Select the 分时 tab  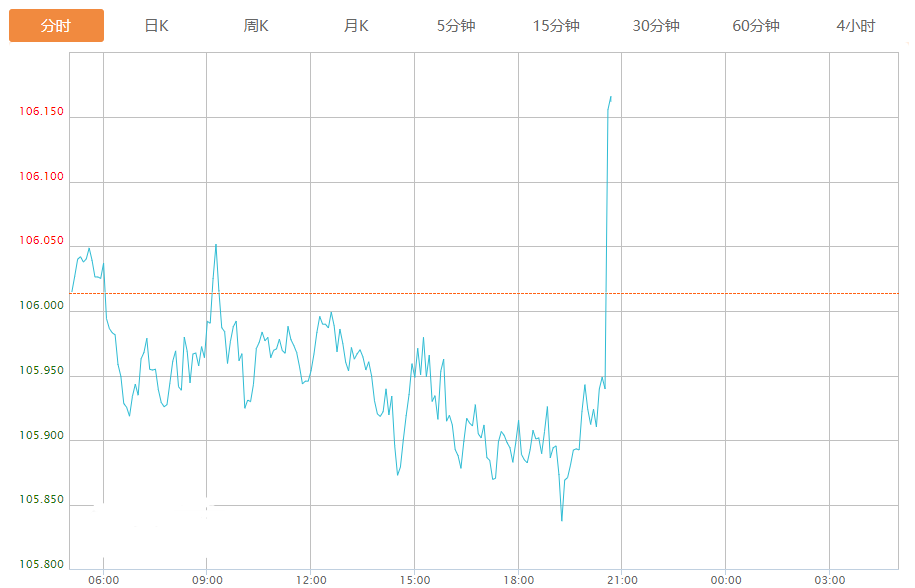click(56, 26)
